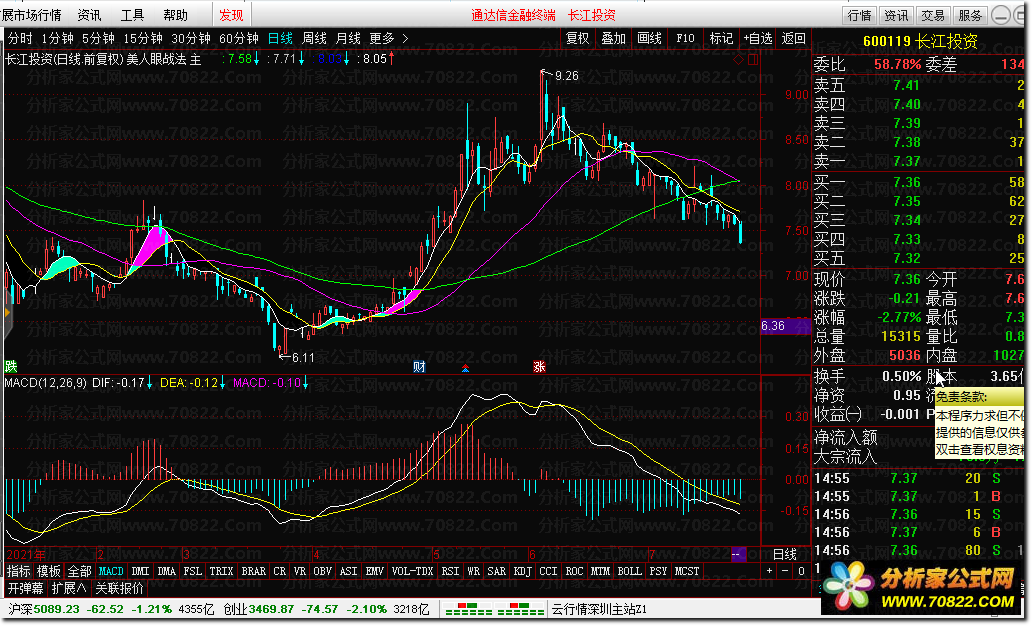
Task: Click the 模板 template tab
Action: (49, 571)
